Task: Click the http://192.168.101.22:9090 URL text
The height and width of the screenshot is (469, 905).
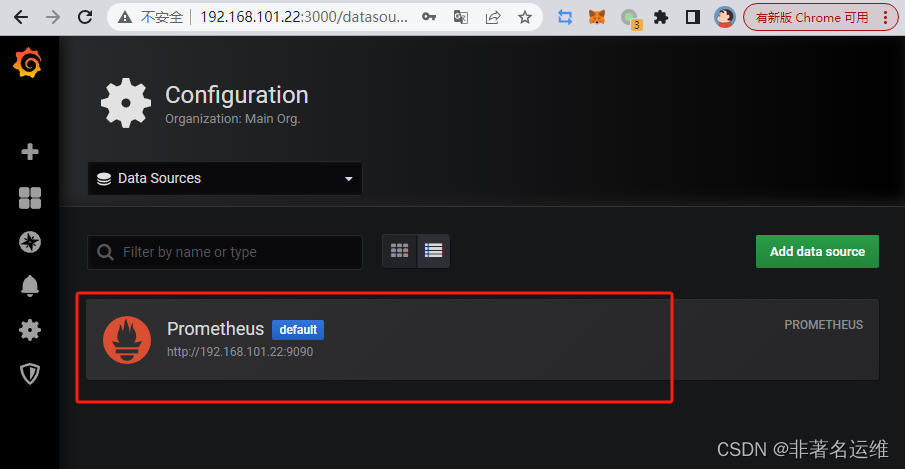Action: click(240, 352)
